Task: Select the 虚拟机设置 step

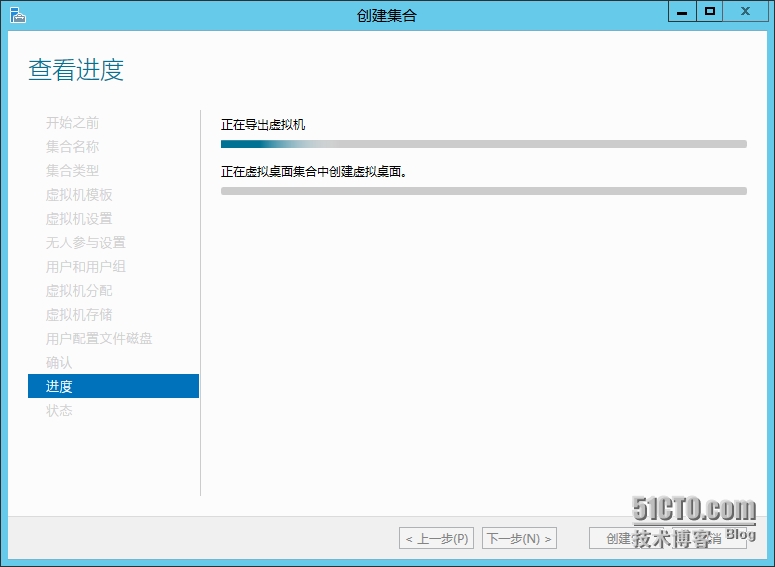Action: (79, 218)
